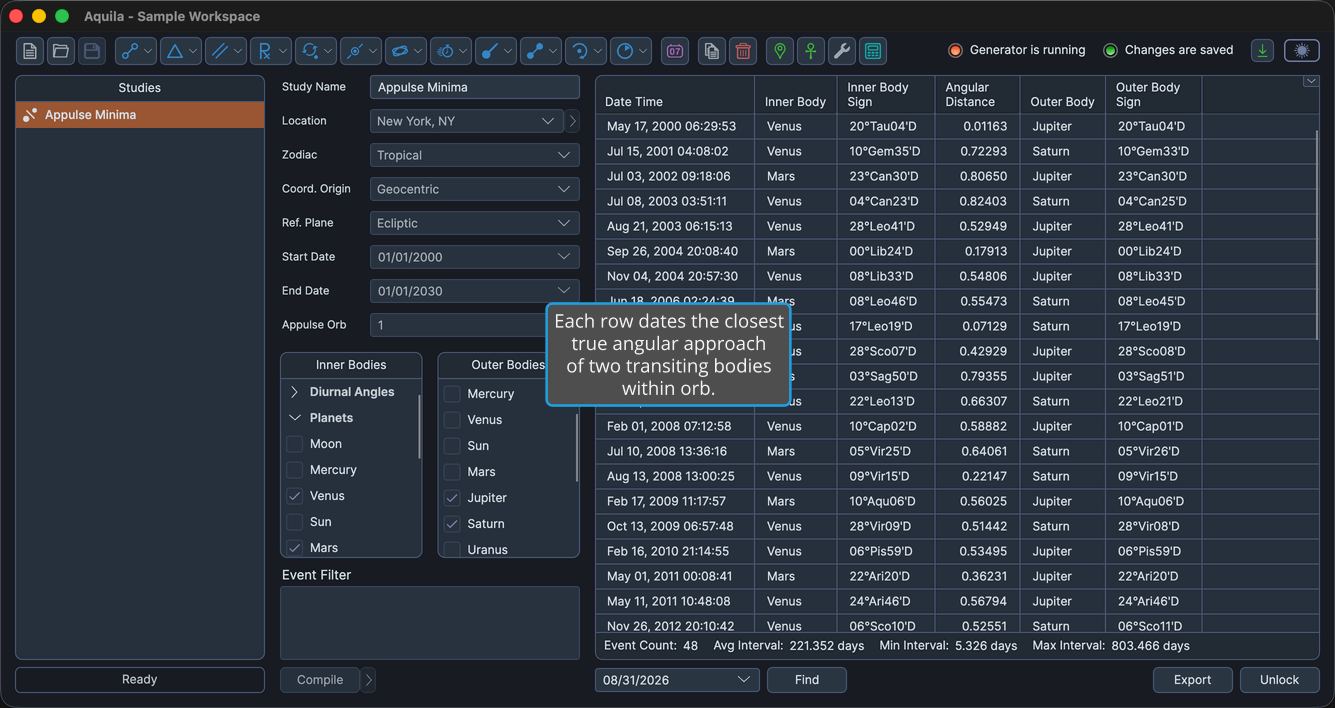Open the purple calendar icon

coord(675,51)
